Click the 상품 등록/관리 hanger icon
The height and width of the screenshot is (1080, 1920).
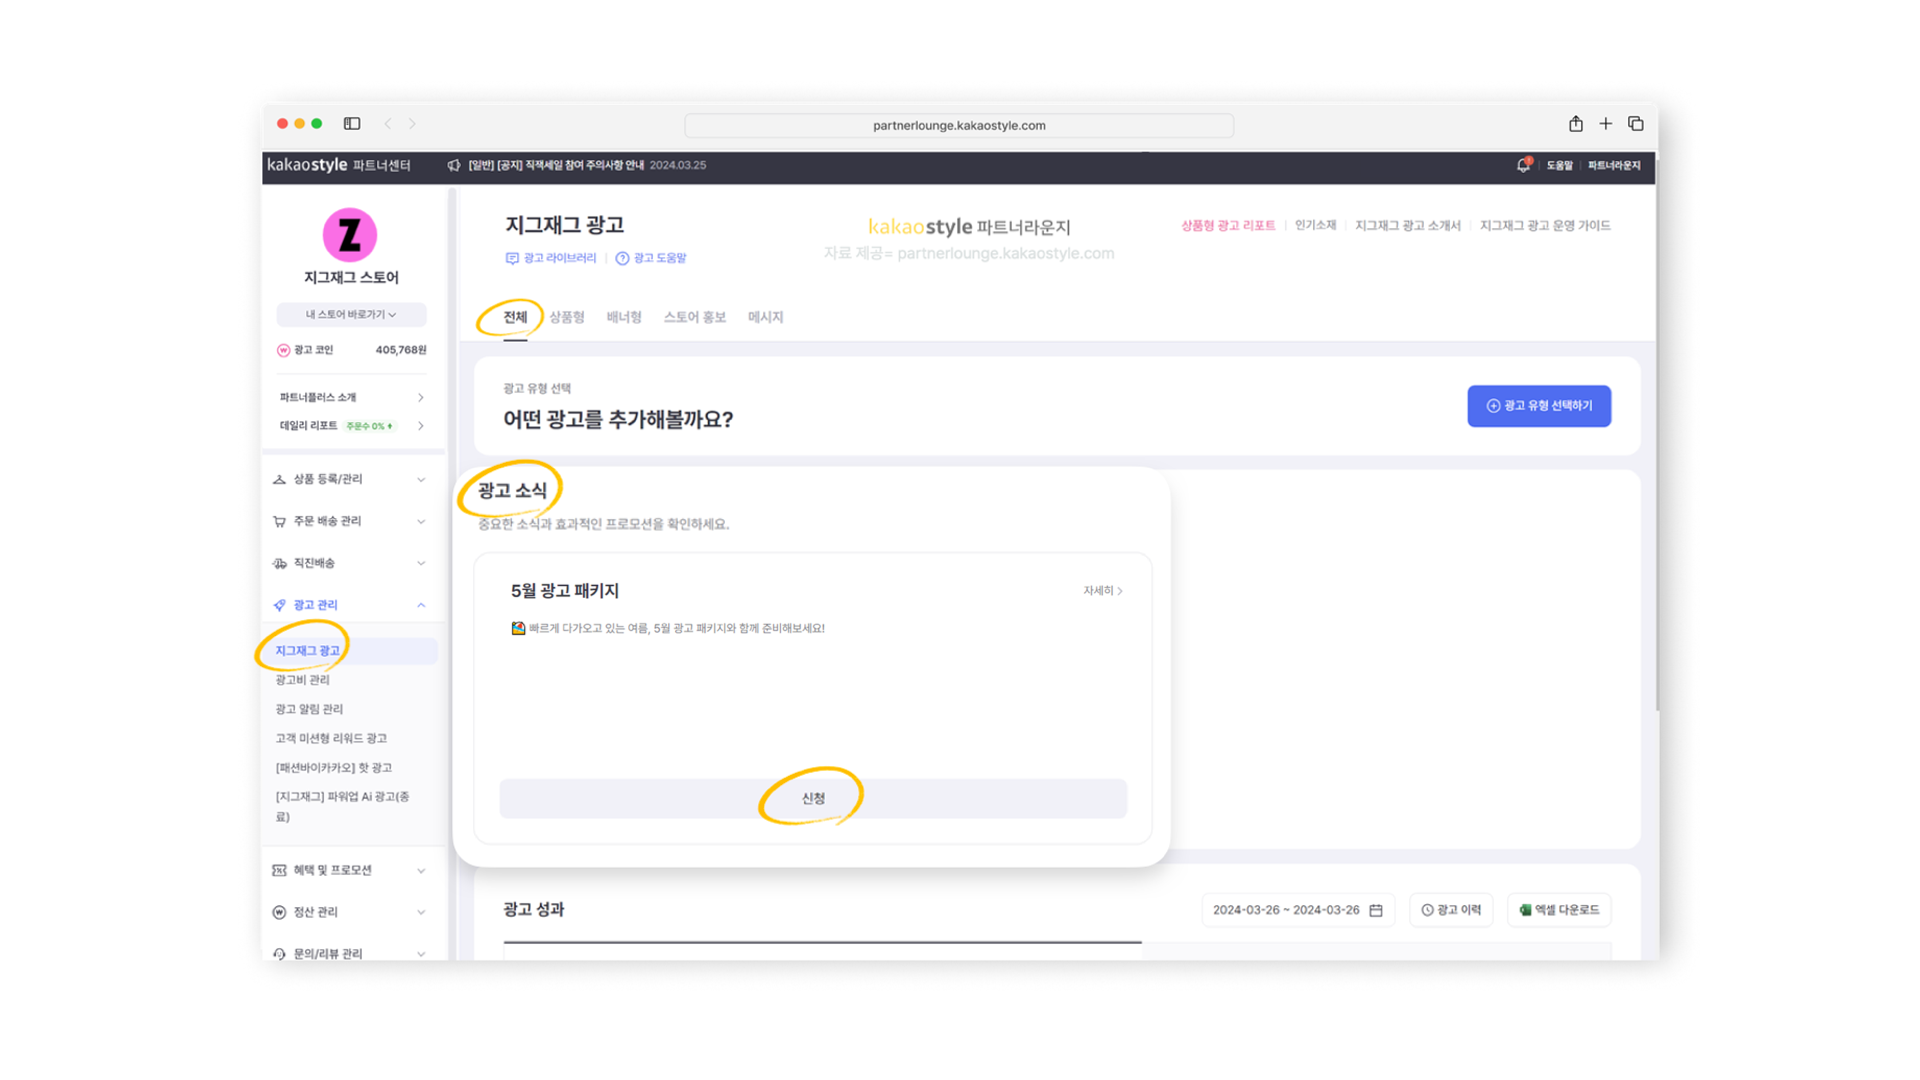280,479
